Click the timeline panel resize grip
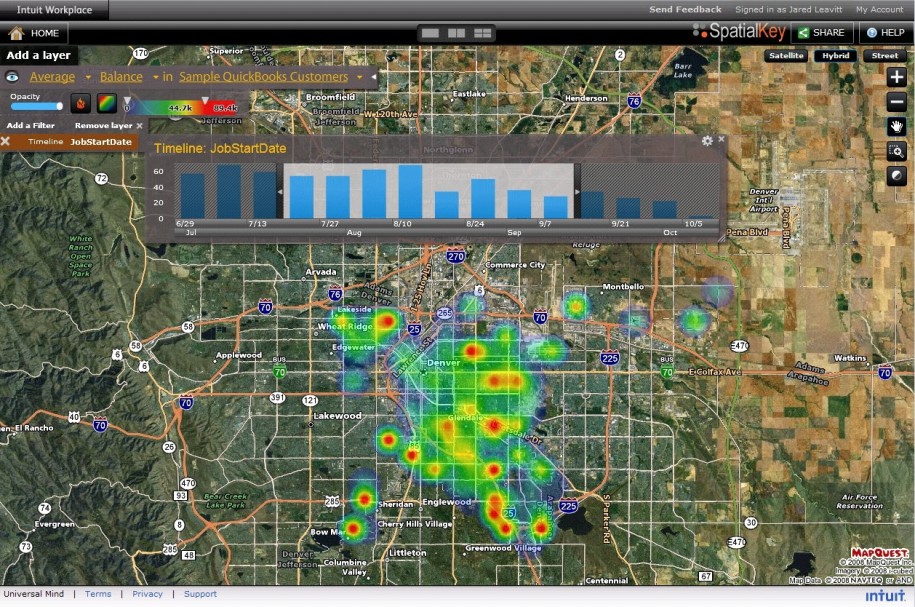 tap(722, 238)
